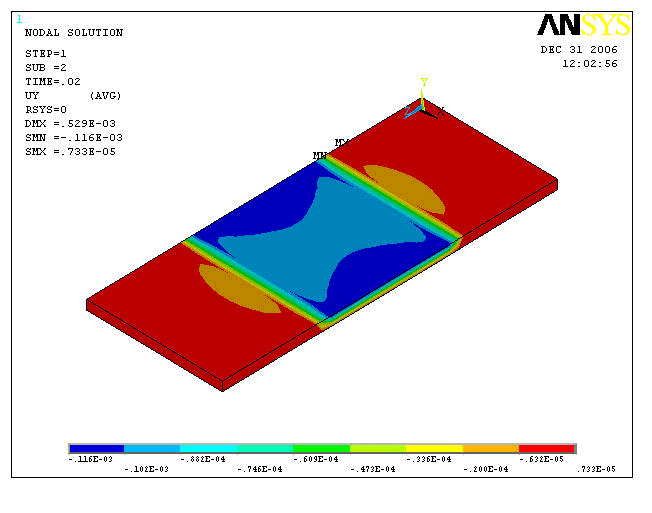Select the yellow legend color band

point(435,449)
